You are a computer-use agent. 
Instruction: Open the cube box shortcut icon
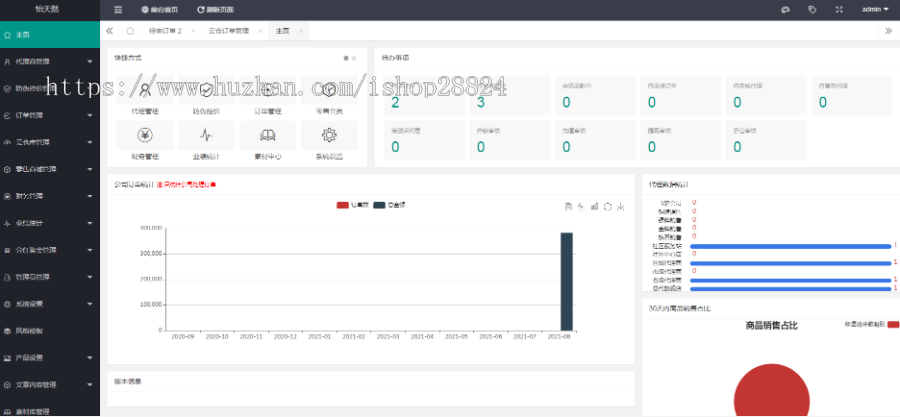329,90
